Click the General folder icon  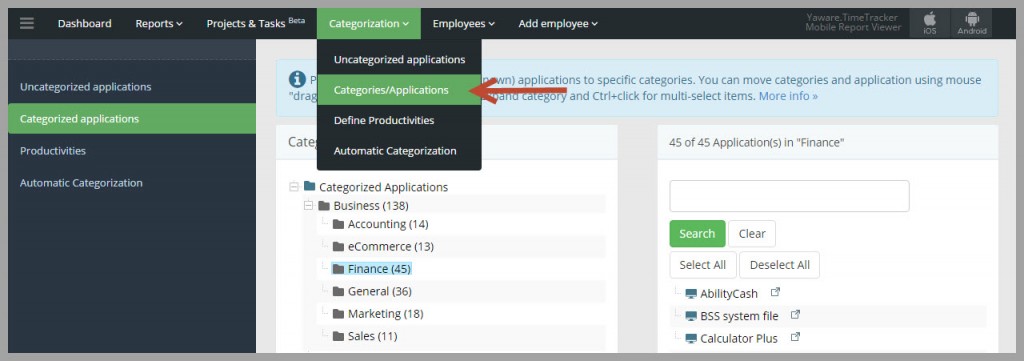pyautogui.click(x=338, y=291)
